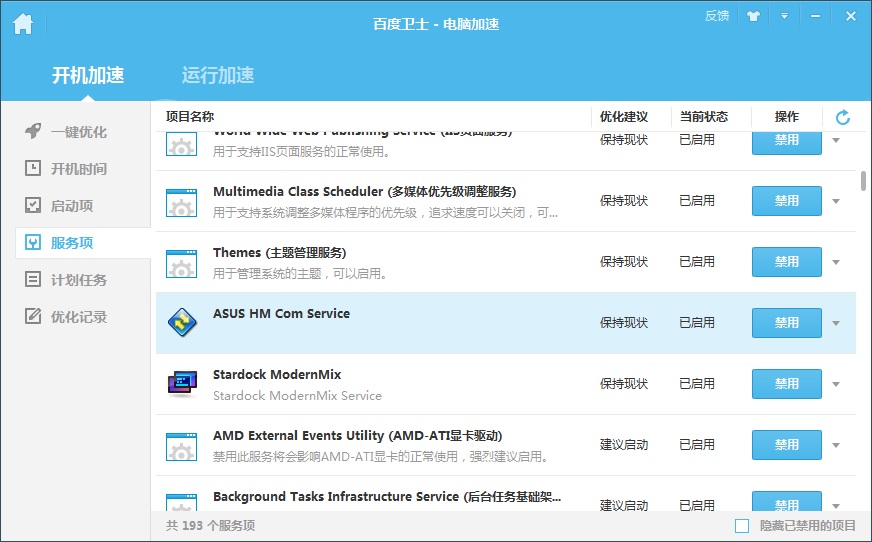The height and width of the screenshot is (542, 872).
Task: Click 建议启动 in the AMD row
Action: coord(623,445)
